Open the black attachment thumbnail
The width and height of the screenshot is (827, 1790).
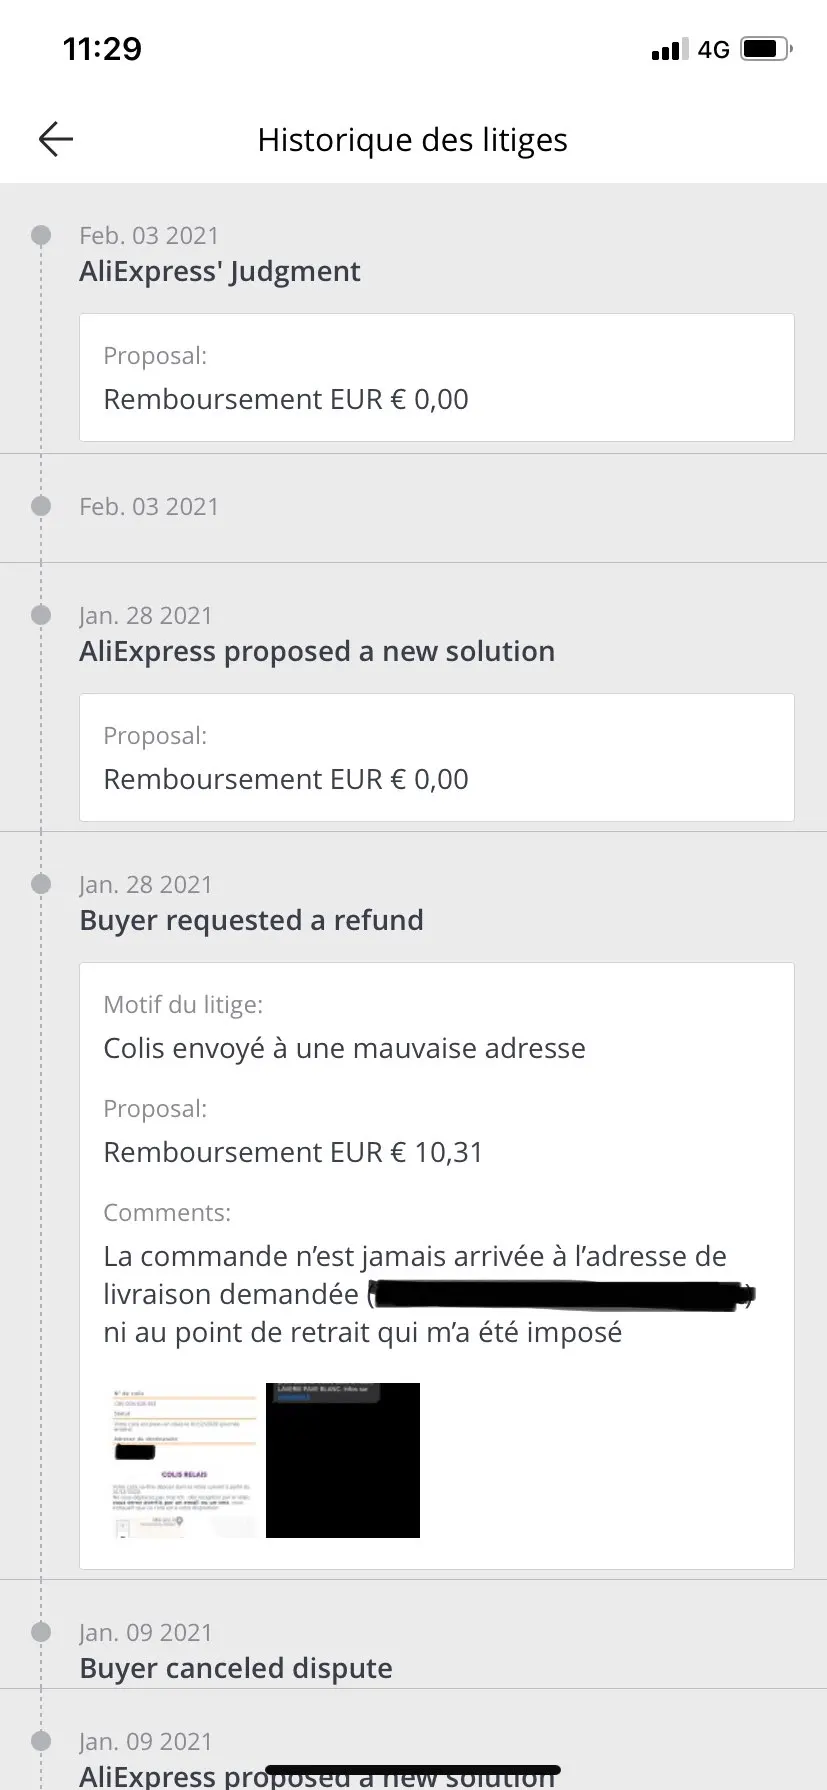click(x=343, y=1460)
